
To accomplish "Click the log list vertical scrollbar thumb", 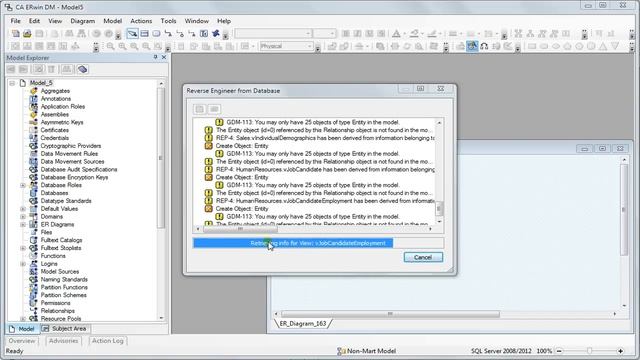I will [x=439, y=208].
